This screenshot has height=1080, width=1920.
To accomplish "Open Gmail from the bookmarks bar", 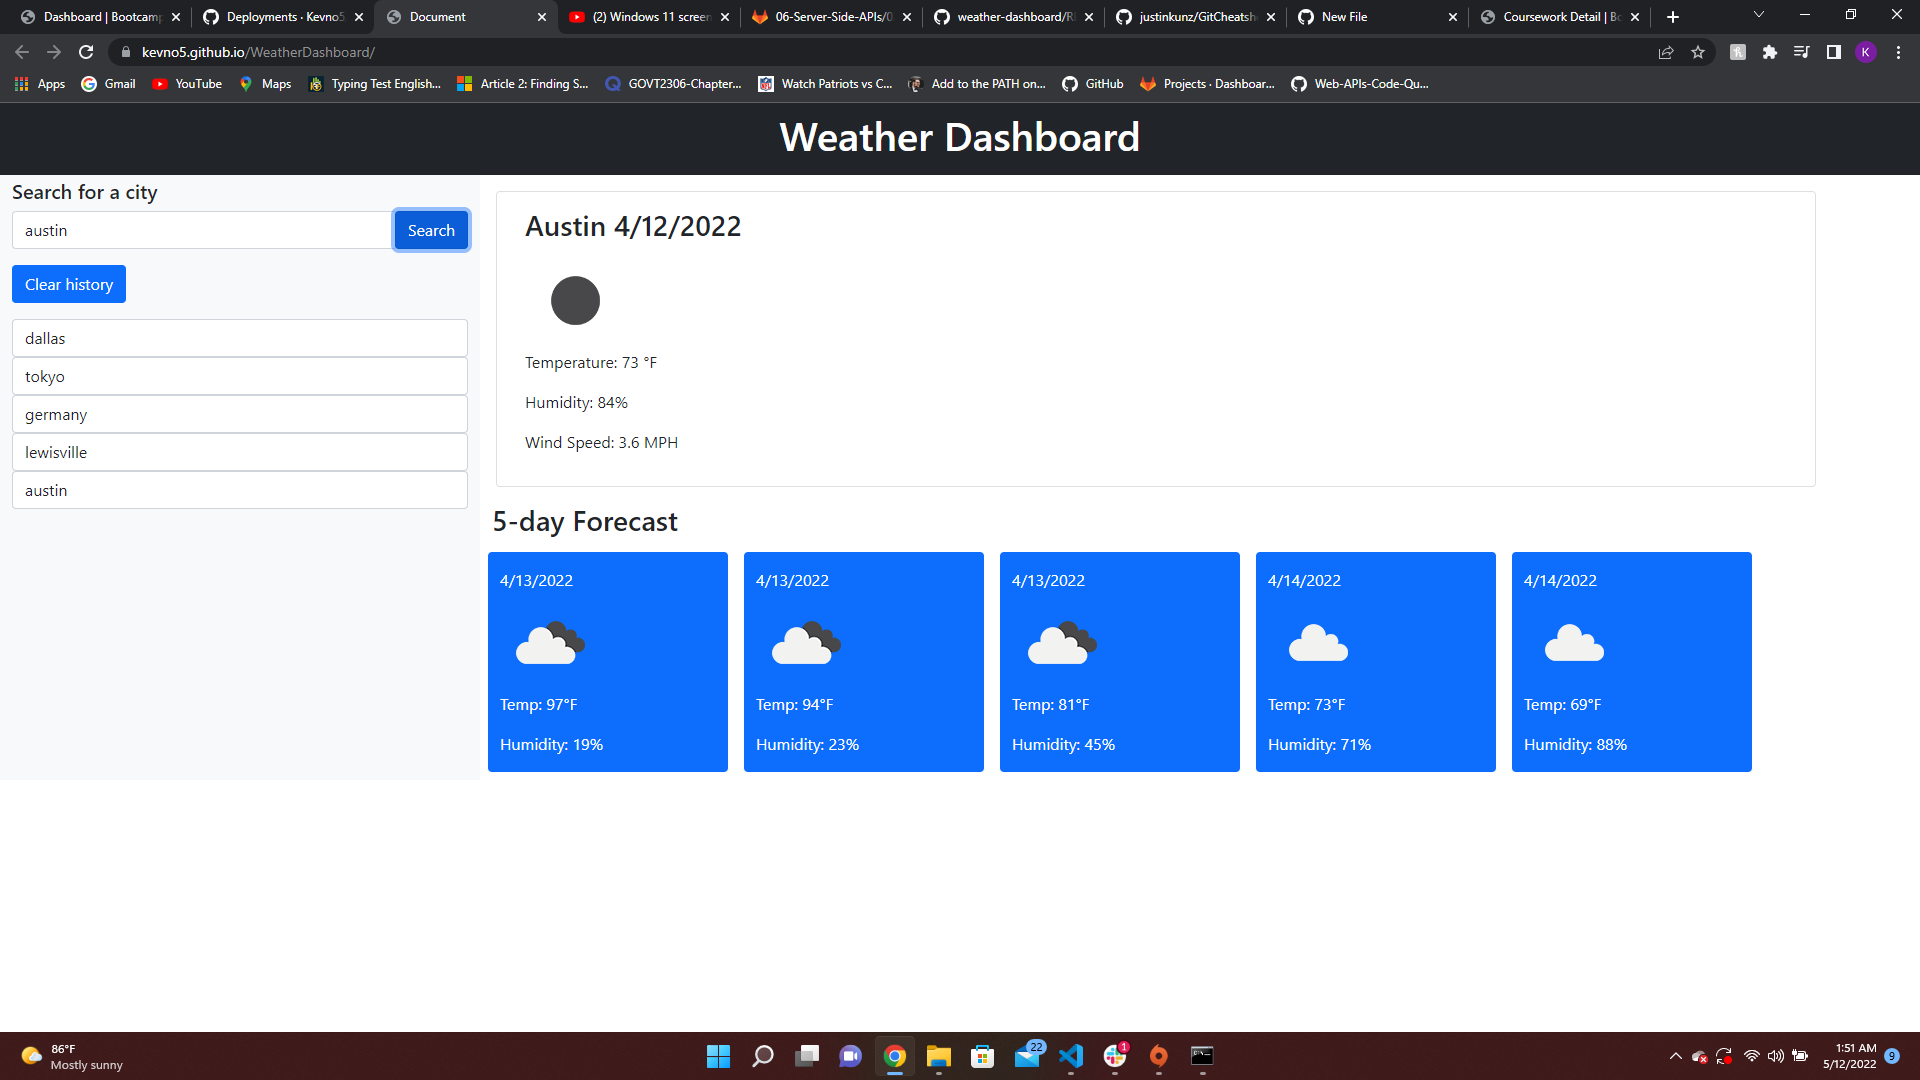I will [x=107, y=84].
